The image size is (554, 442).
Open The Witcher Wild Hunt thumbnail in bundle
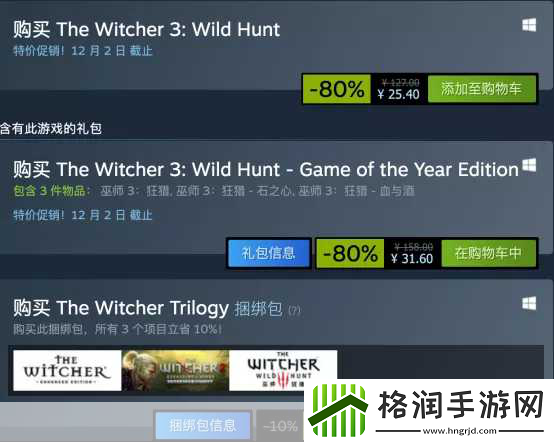(283, 370)
